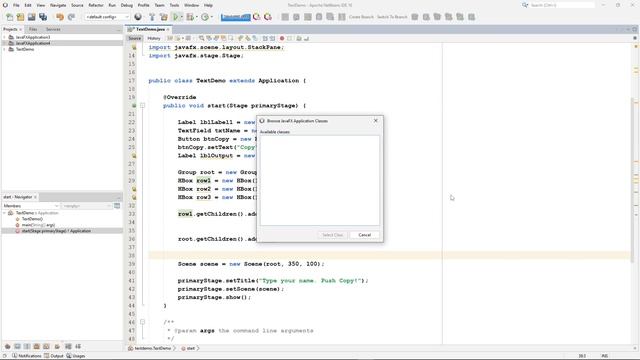Open the File menu
Viewport: 640px width, 360px height.
point(16,5)
